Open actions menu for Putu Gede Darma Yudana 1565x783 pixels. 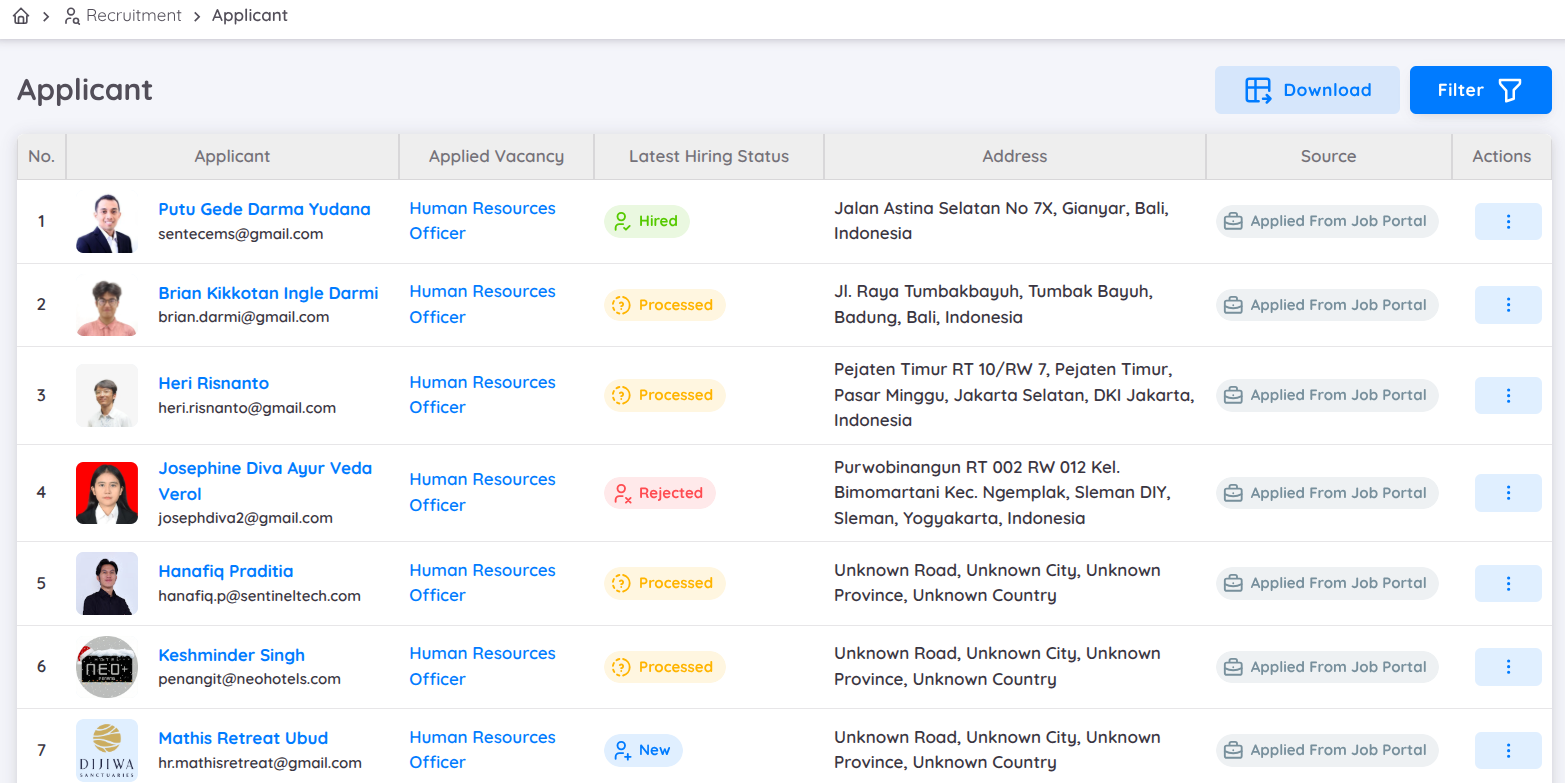[x=1508, y=221]
